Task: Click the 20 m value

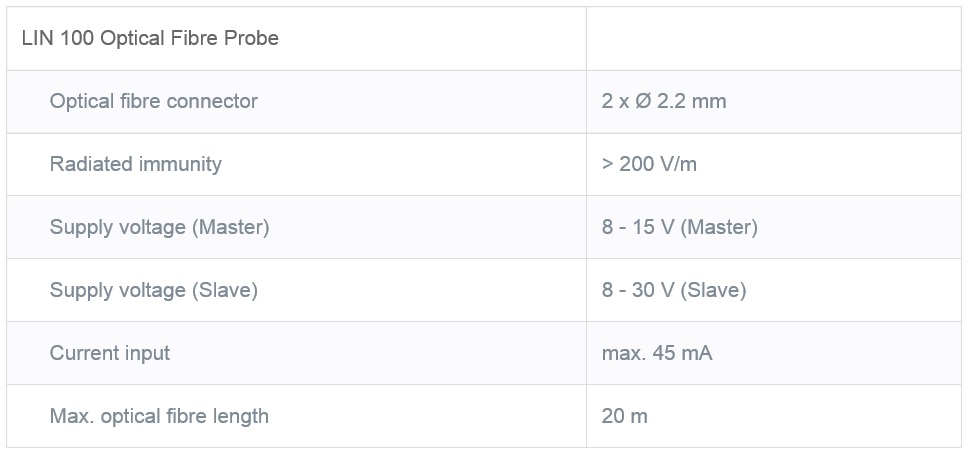Action: (624, 416)
